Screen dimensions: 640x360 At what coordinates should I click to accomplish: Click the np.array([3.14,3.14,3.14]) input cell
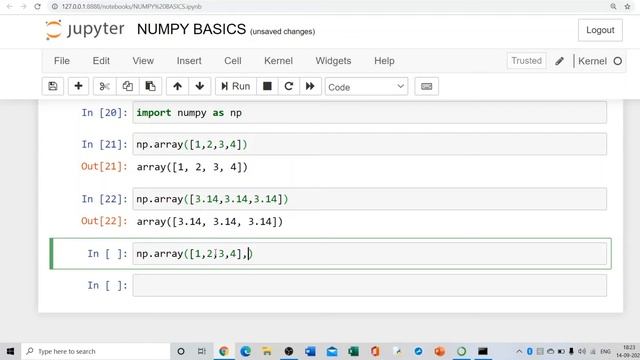(369, 199)
